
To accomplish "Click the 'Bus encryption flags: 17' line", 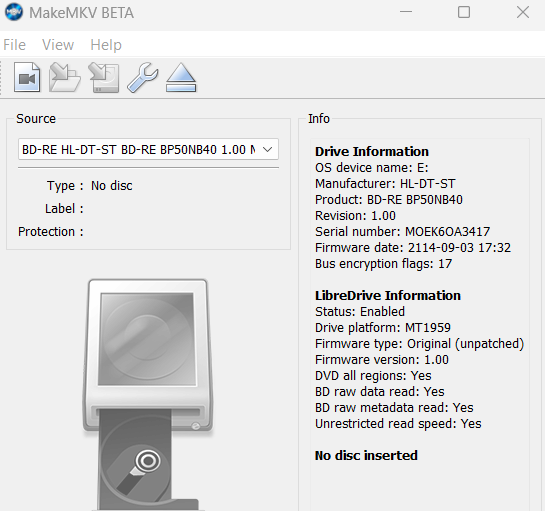I will click(x=383, y=263).
